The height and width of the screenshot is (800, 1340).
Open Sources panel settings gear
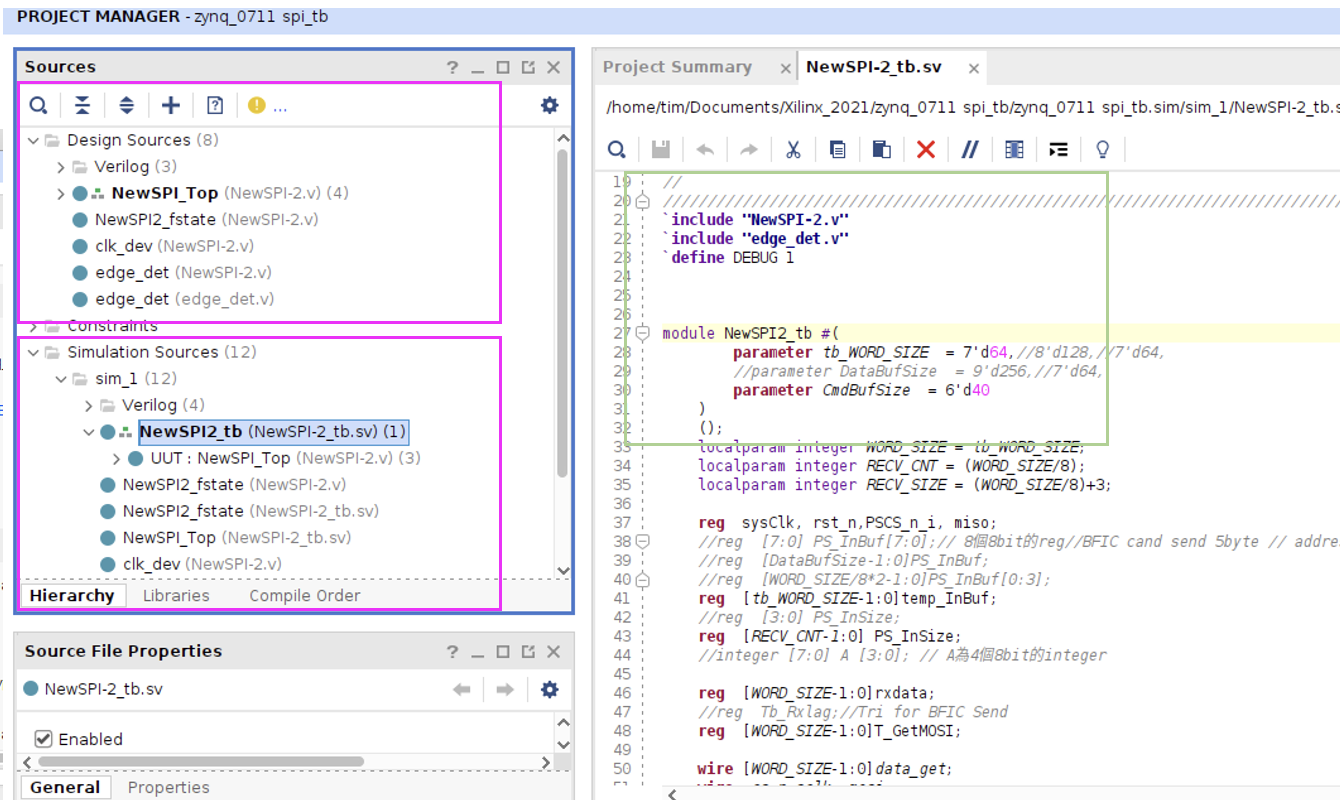[x=549, y=105]
